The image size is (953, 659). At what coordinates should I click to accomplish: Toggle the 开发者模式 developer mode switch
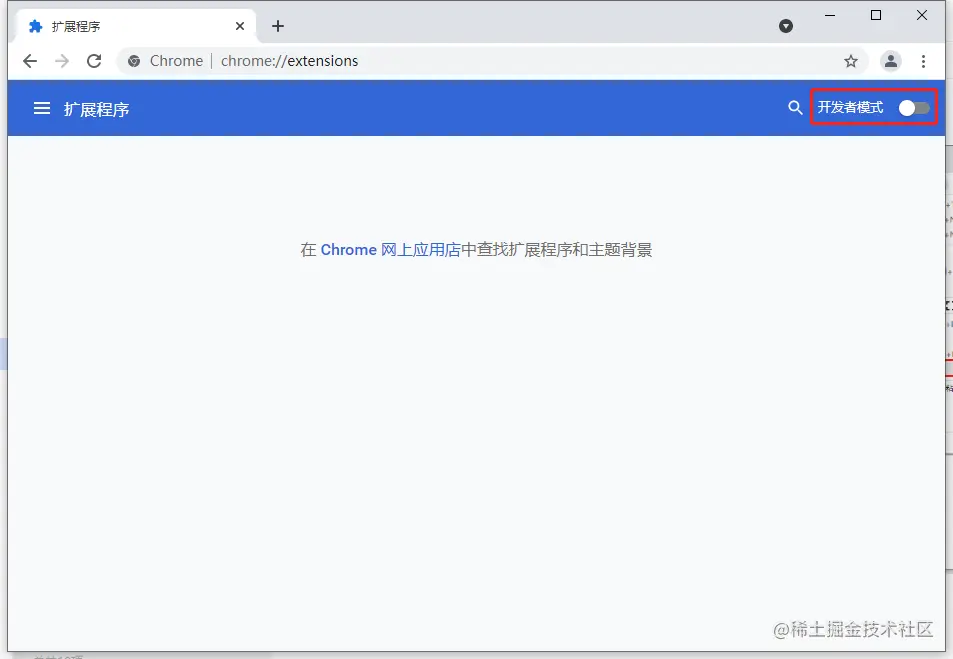(914, 108)
